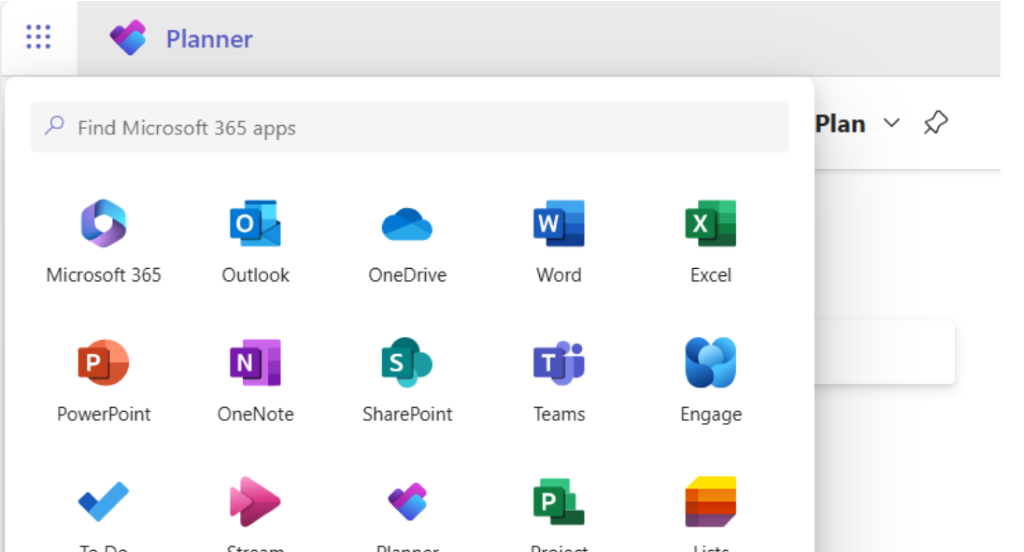Screen dimensions: 1024x552
Task: Click the Teams label text
Action: point(559,414)
